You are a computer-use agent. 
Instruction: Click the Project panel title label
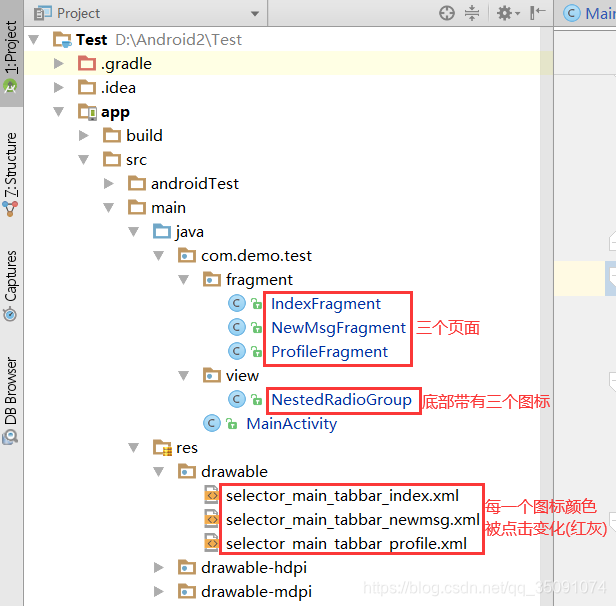pos(79,14)
